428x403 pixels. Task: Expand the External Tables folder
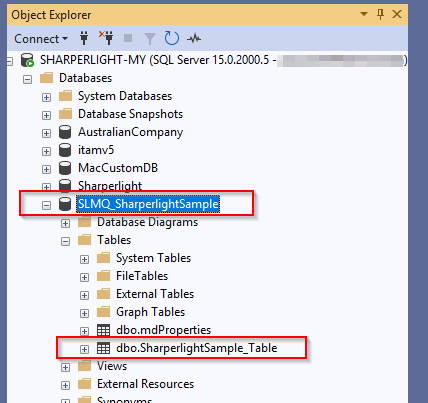[85, 295]
